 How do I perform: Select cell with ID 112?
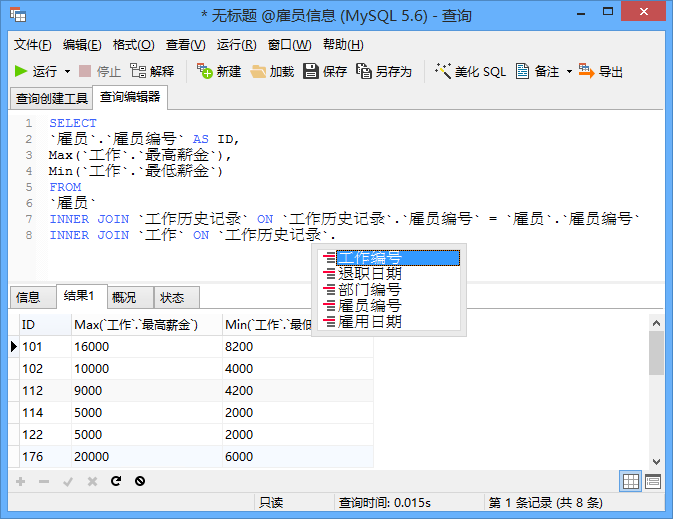pos(45,391)
